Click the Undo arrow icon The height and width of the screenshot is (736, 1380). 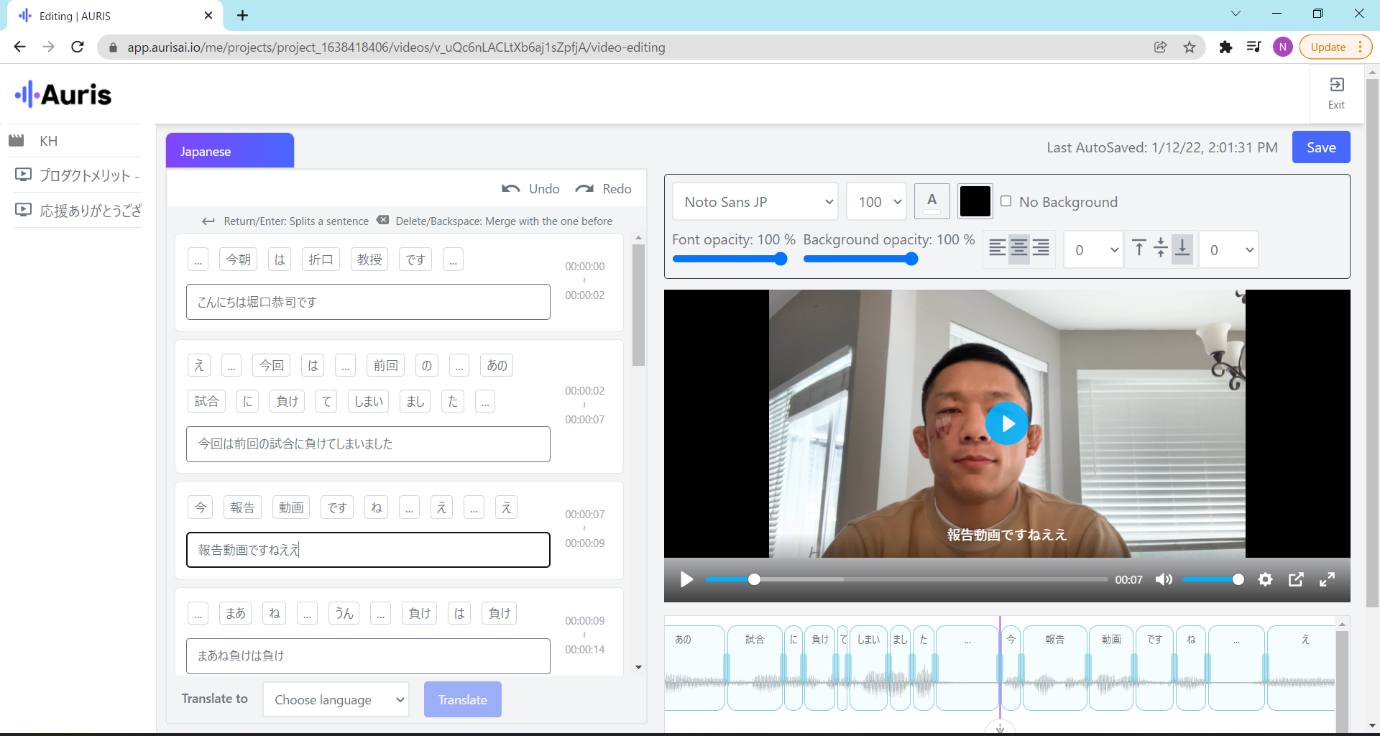(x=511, y=189)
